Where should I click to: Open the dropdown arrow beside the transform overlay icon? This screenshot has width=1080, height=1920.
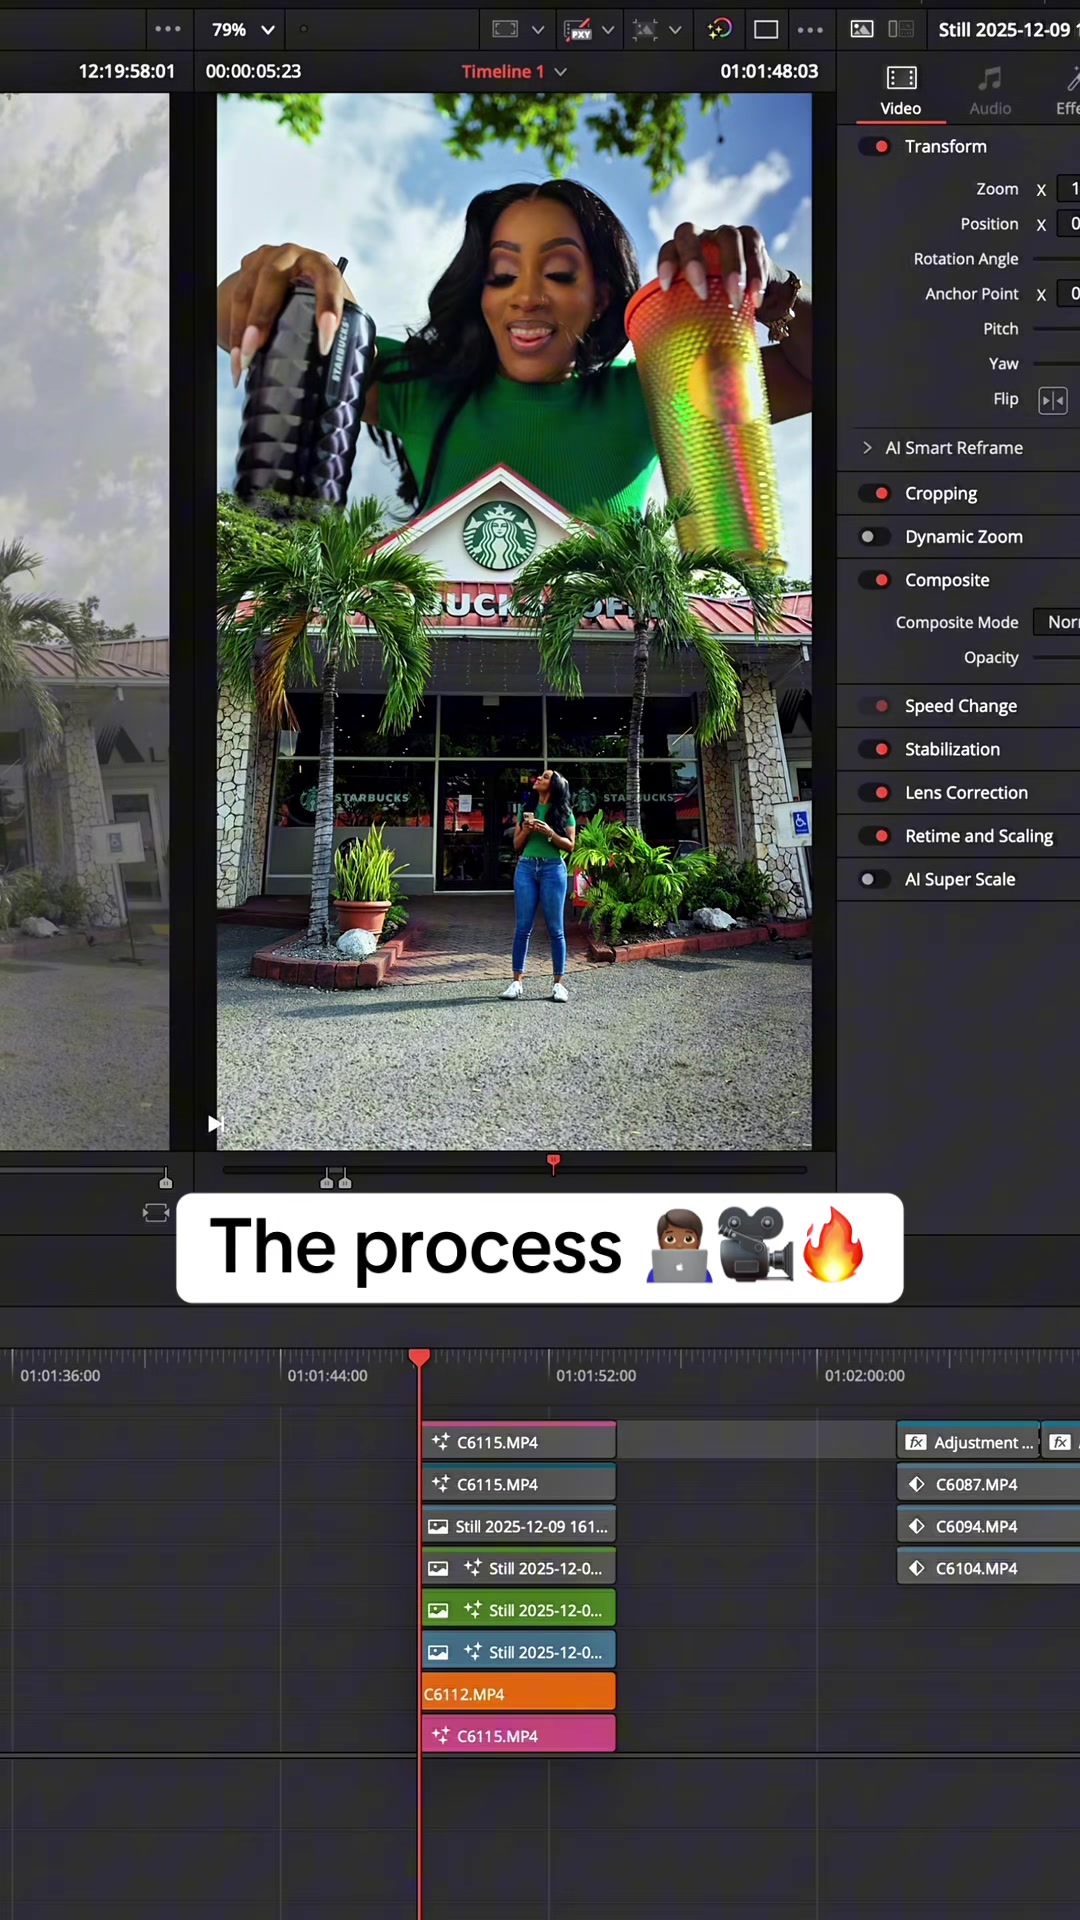[x=675, y=30]
